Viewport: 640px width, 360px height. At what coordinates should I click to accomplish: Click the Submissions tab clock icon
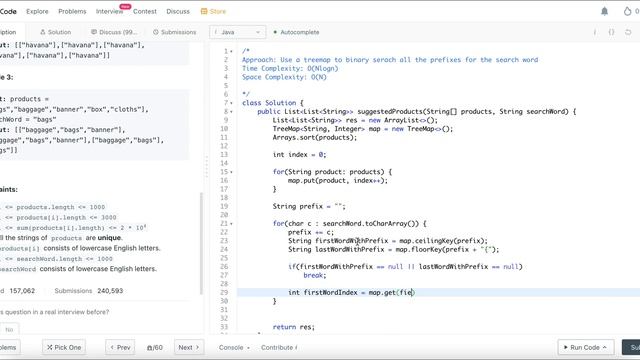point(156,32)
